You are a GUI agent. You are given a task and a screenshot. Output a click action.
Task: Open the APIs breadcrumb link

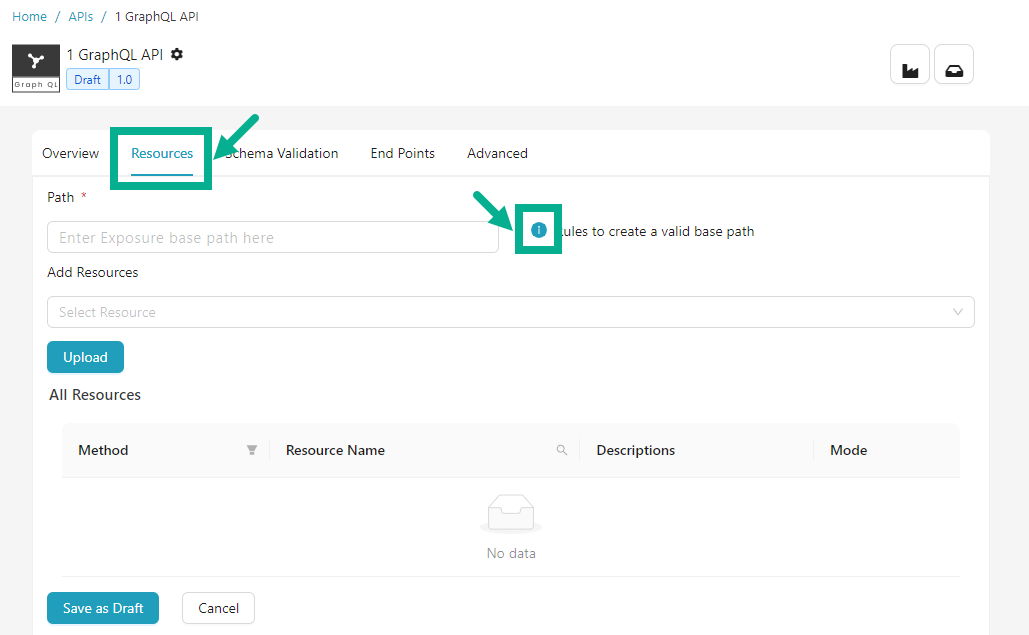point(81,17)
